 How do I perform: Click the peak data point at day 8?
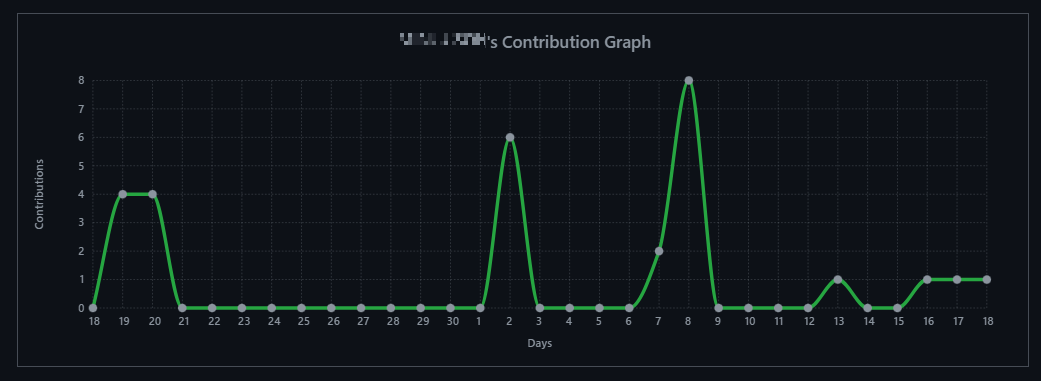coord(689,80)
